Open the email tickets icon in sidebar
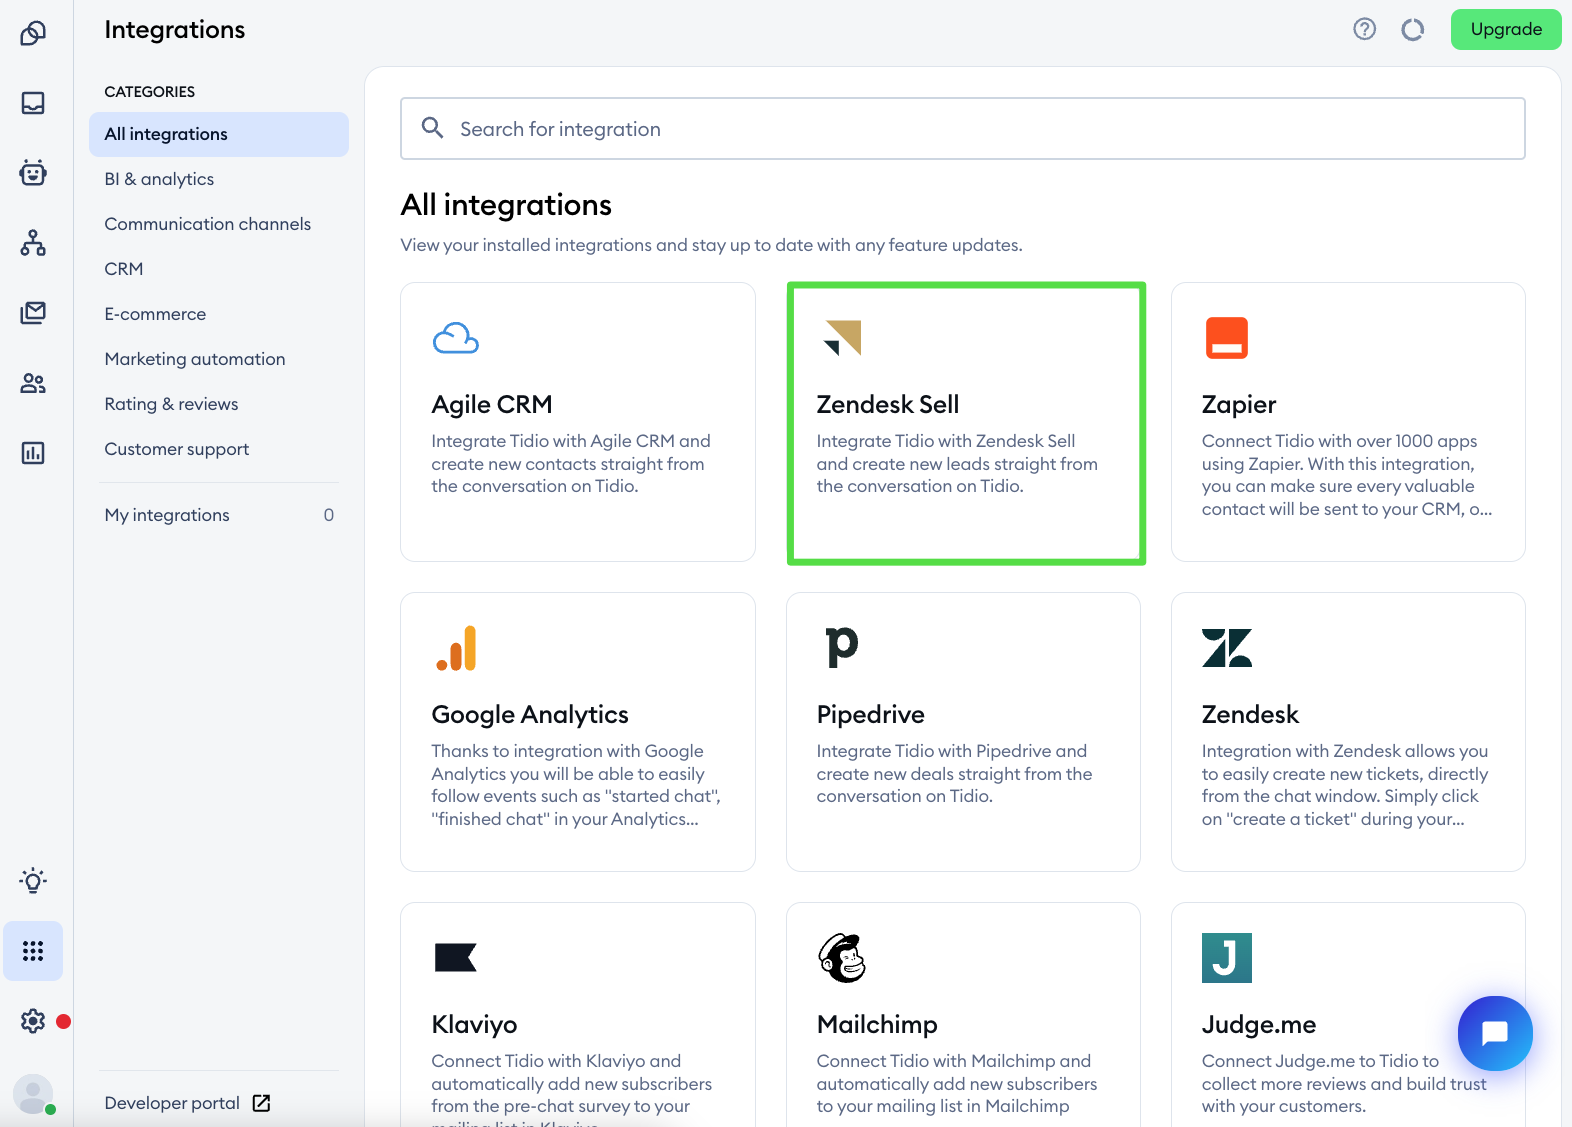 coord(33,313)
